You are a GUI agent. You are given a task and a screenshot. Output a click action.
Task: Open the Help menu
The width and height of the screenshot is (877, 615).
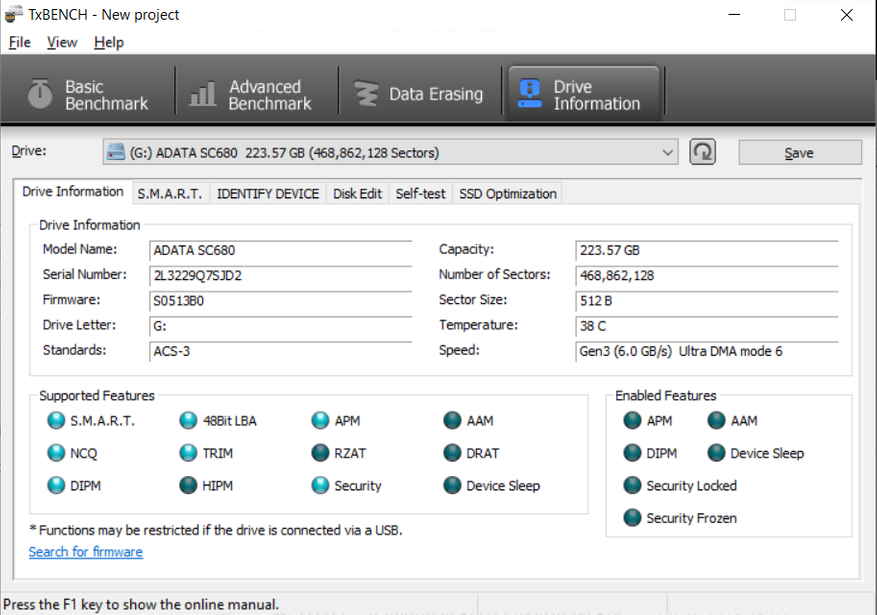(109, 42)
